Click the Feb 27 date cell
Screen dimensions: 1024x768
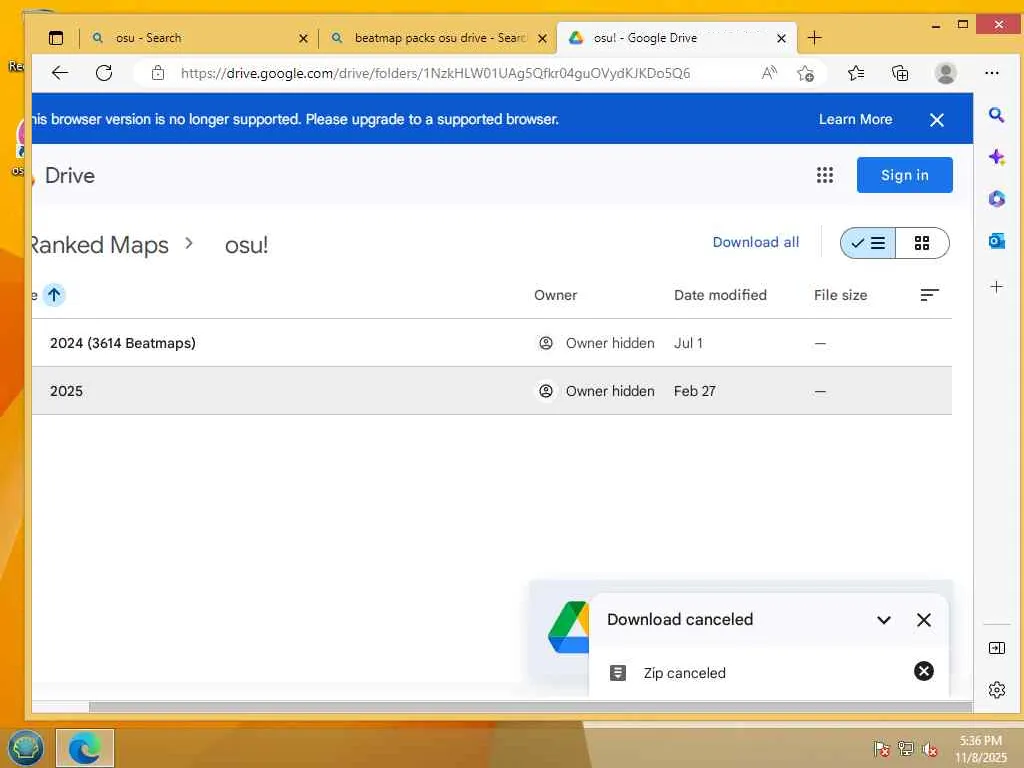point(695,391)
